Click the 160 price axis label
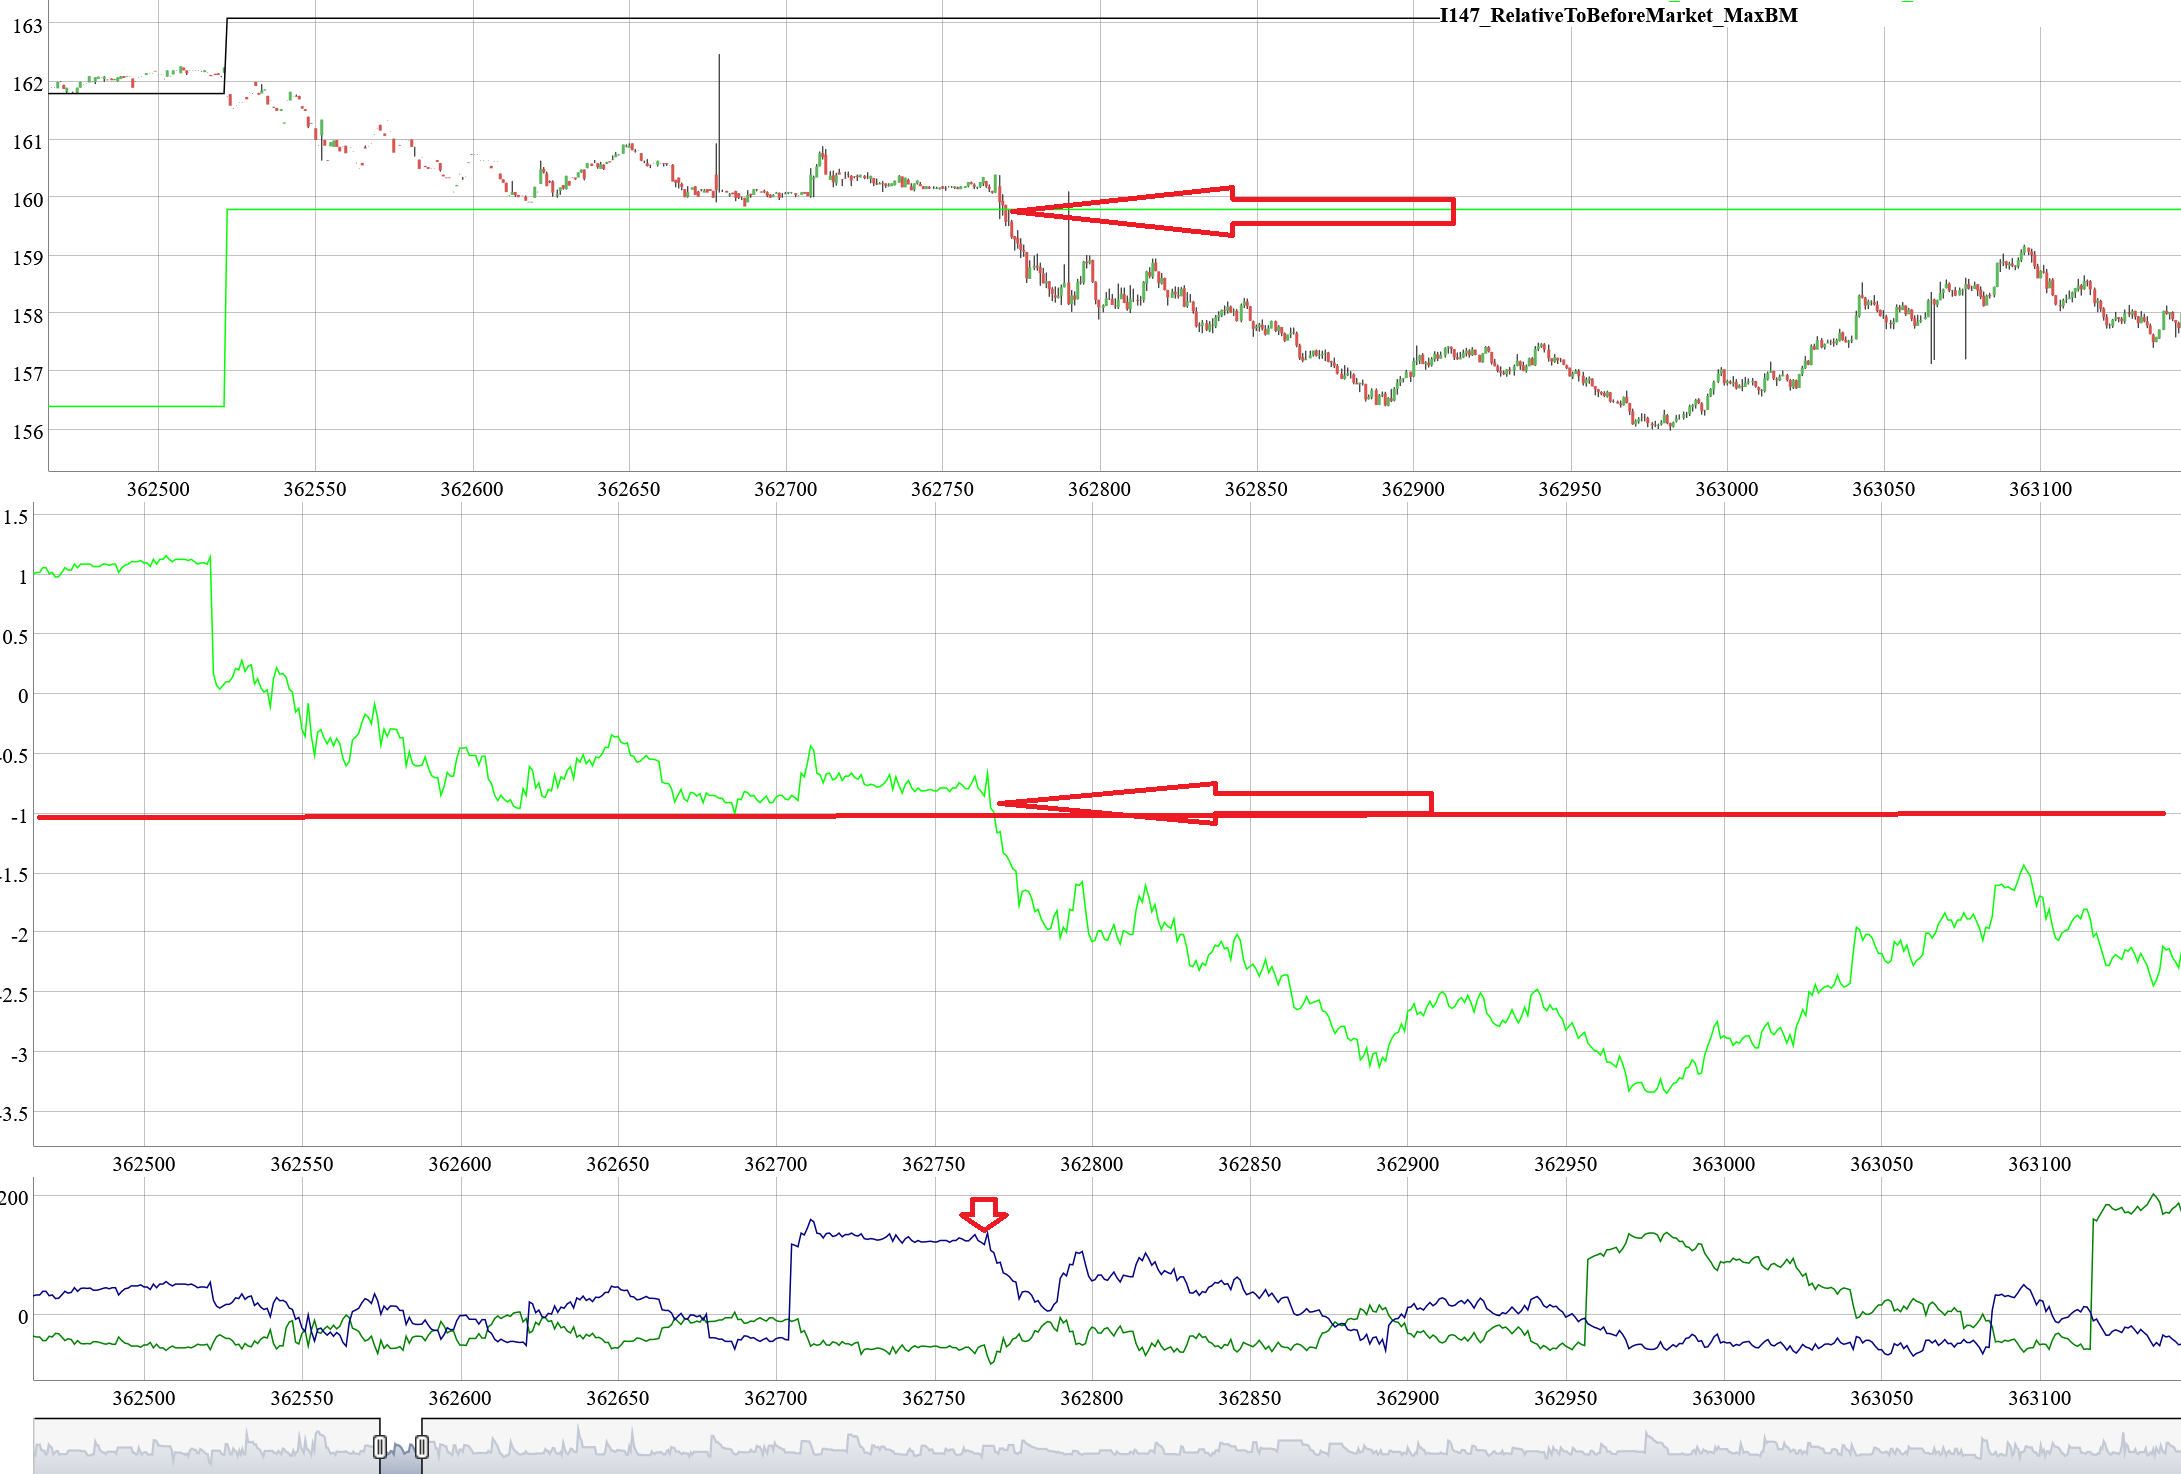 click(28, 200)
